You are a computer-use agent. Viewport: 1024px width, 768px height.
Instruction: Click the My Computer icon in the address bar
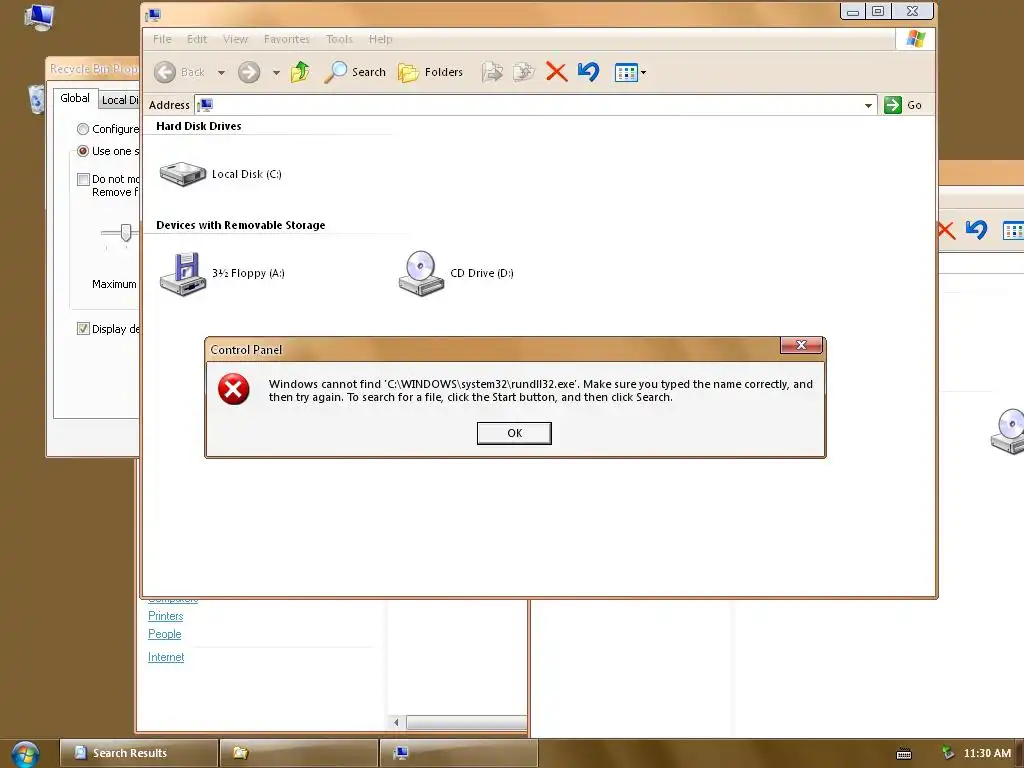205,105
